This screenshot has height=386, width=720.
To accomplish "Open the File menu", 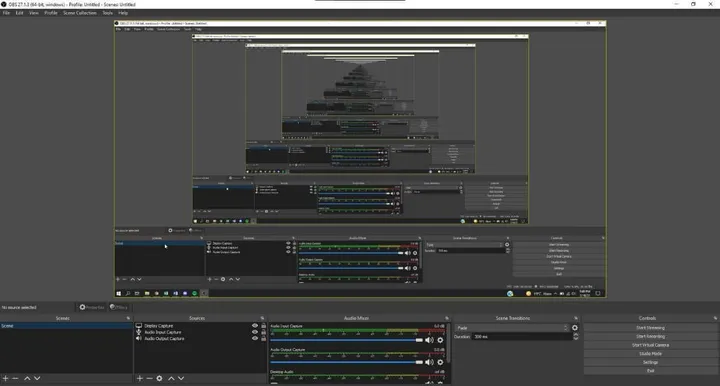I will 6,13.
